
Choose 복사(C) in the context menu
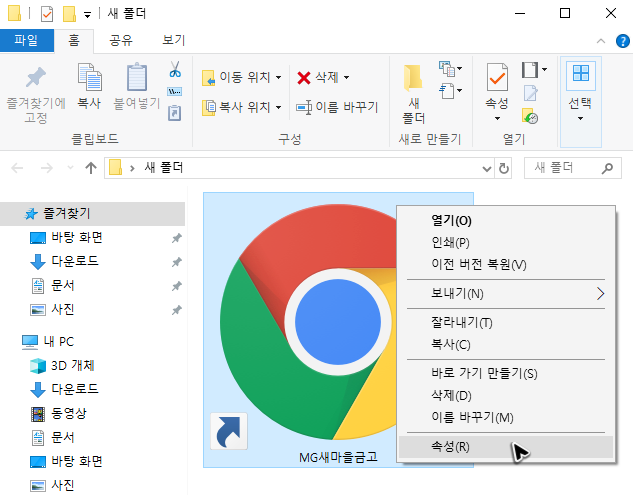(x=506, y=344)
